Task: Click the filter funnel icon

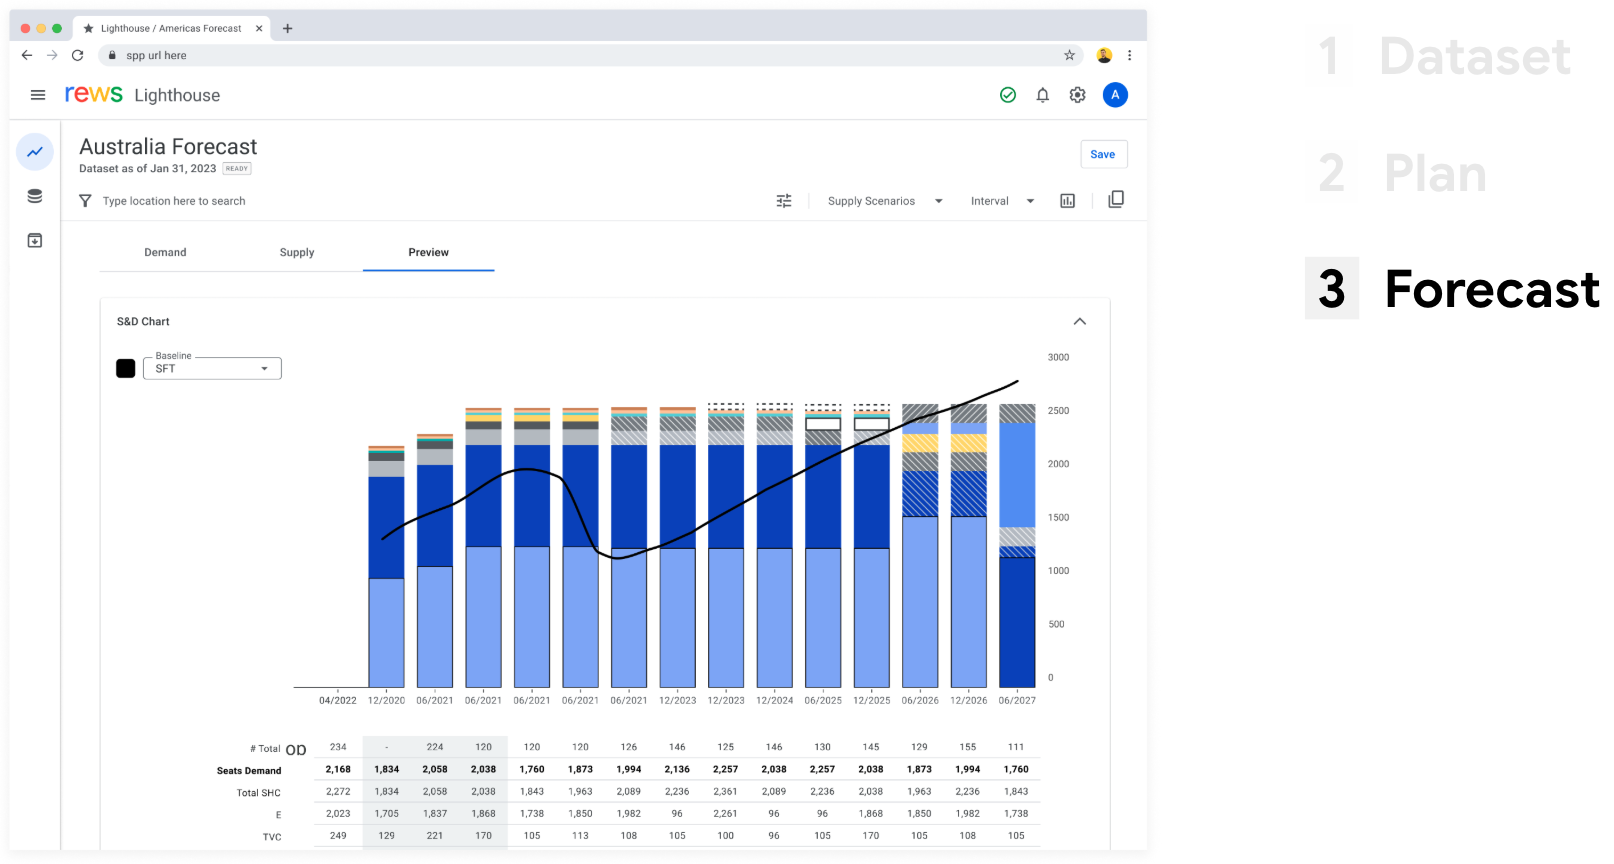Action: pyautogui.click(x=85, y=201)
